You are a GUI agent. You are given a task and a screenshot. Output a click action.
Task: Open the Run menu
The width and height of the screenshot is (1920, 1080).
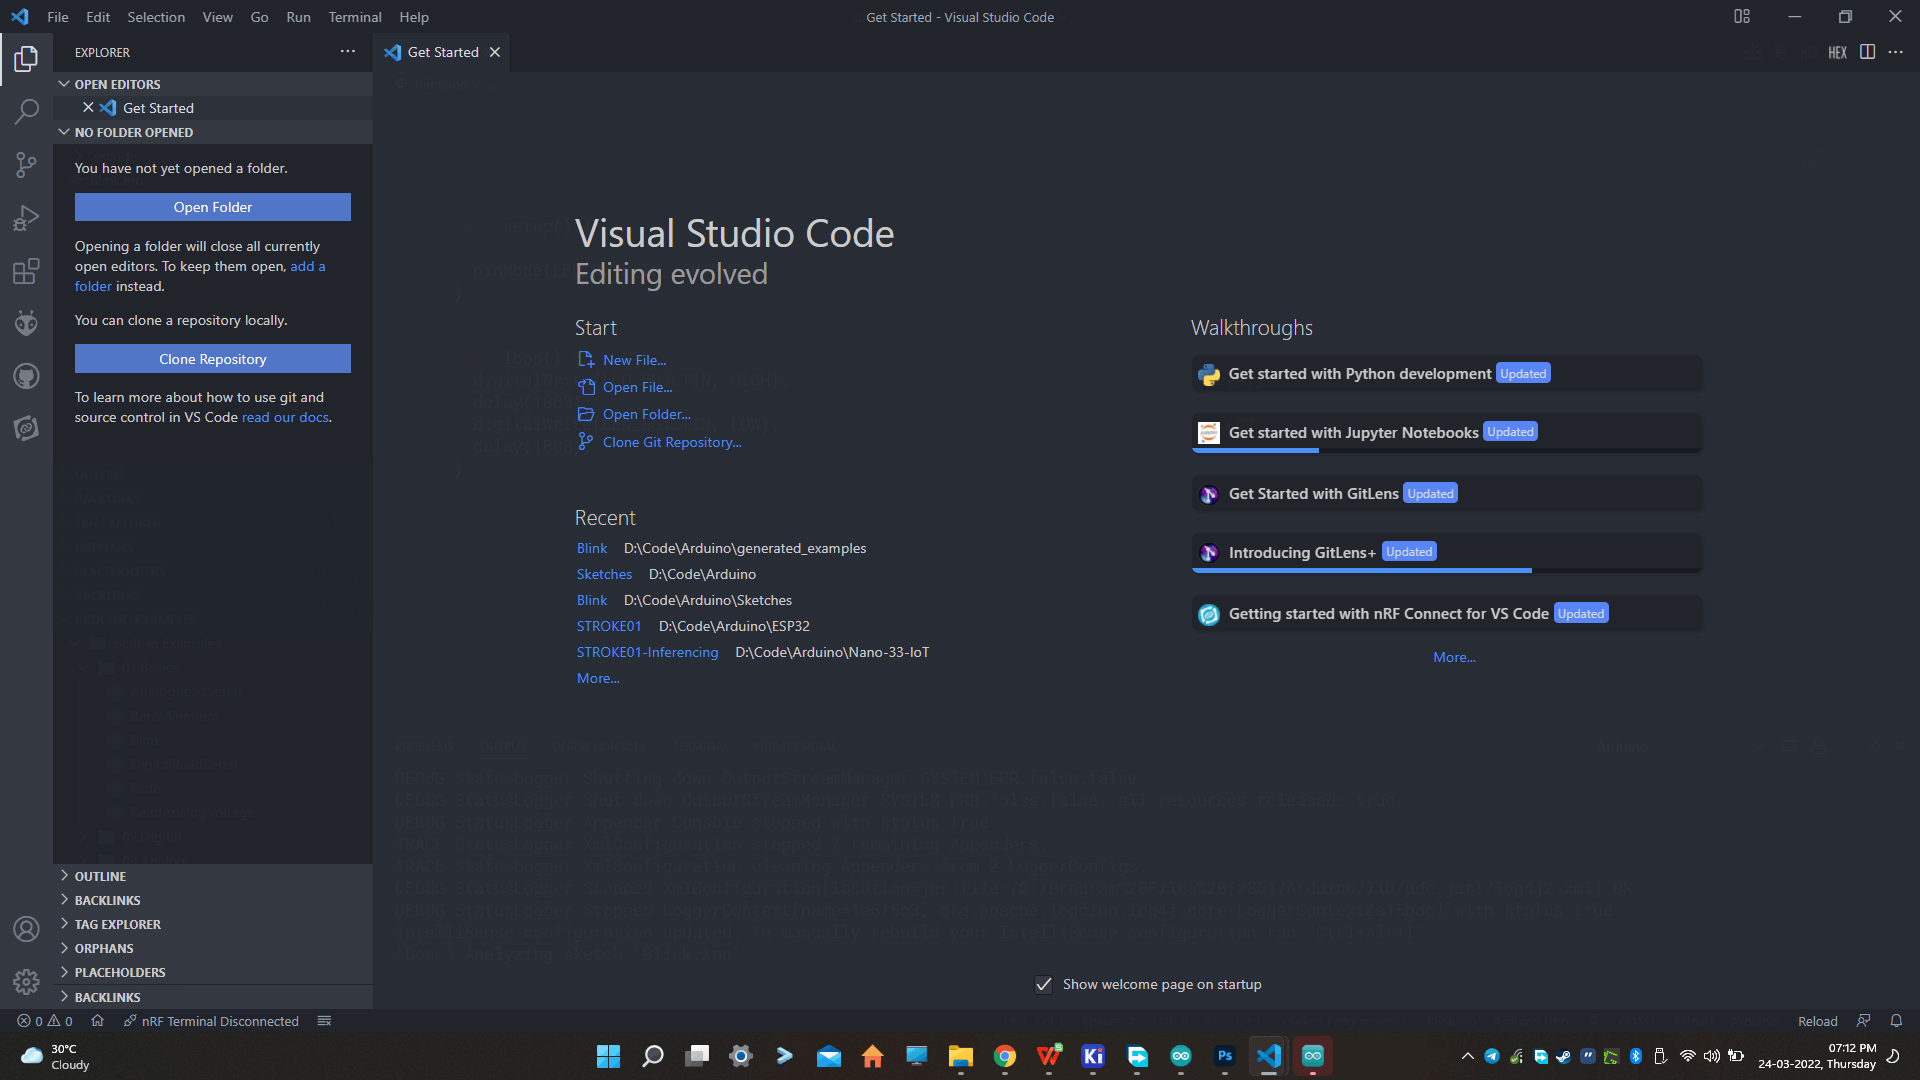click(x=298, y=17)
